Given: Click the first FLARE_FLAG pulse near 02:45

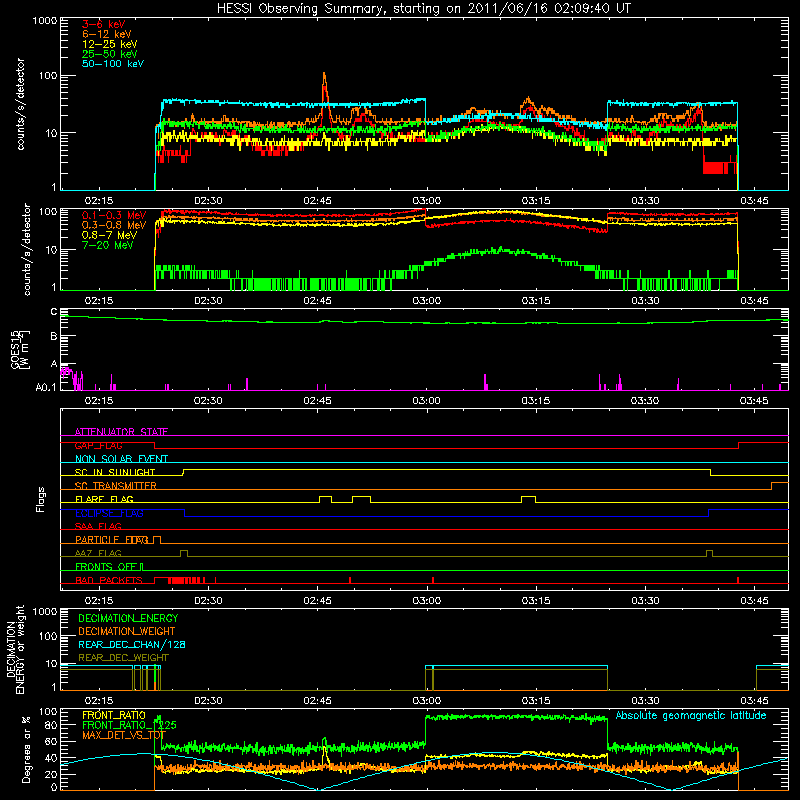Looking at the screenshot, I should point(326,499).
